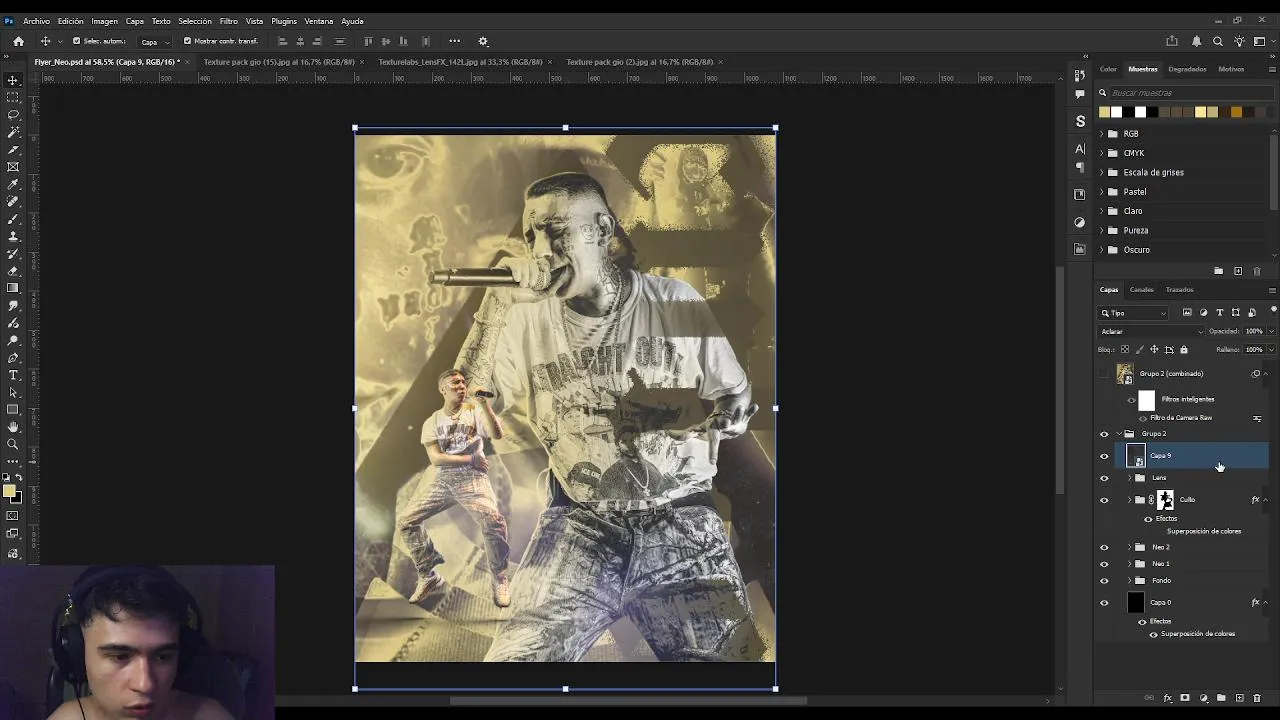Lock all with the padlock icon
The height and width of the screenshot is (720, 1280).
tap(1184, 349)
